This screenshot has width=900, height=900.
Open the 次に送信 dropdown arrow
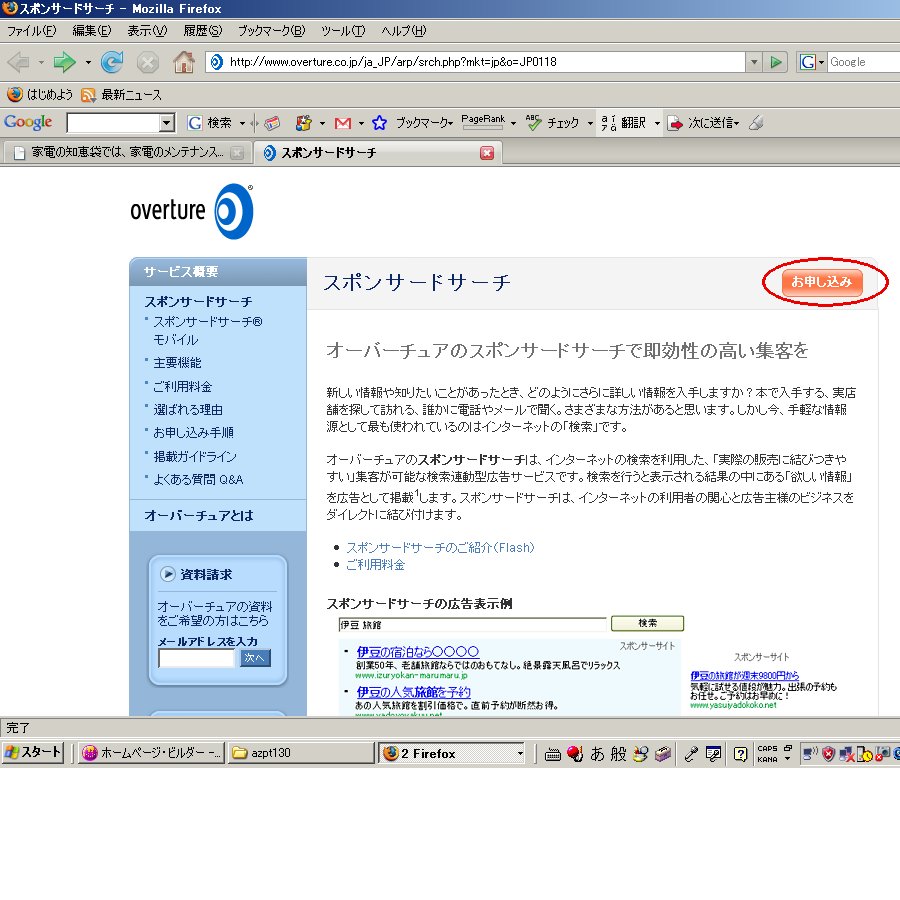[x=736, y=123]
